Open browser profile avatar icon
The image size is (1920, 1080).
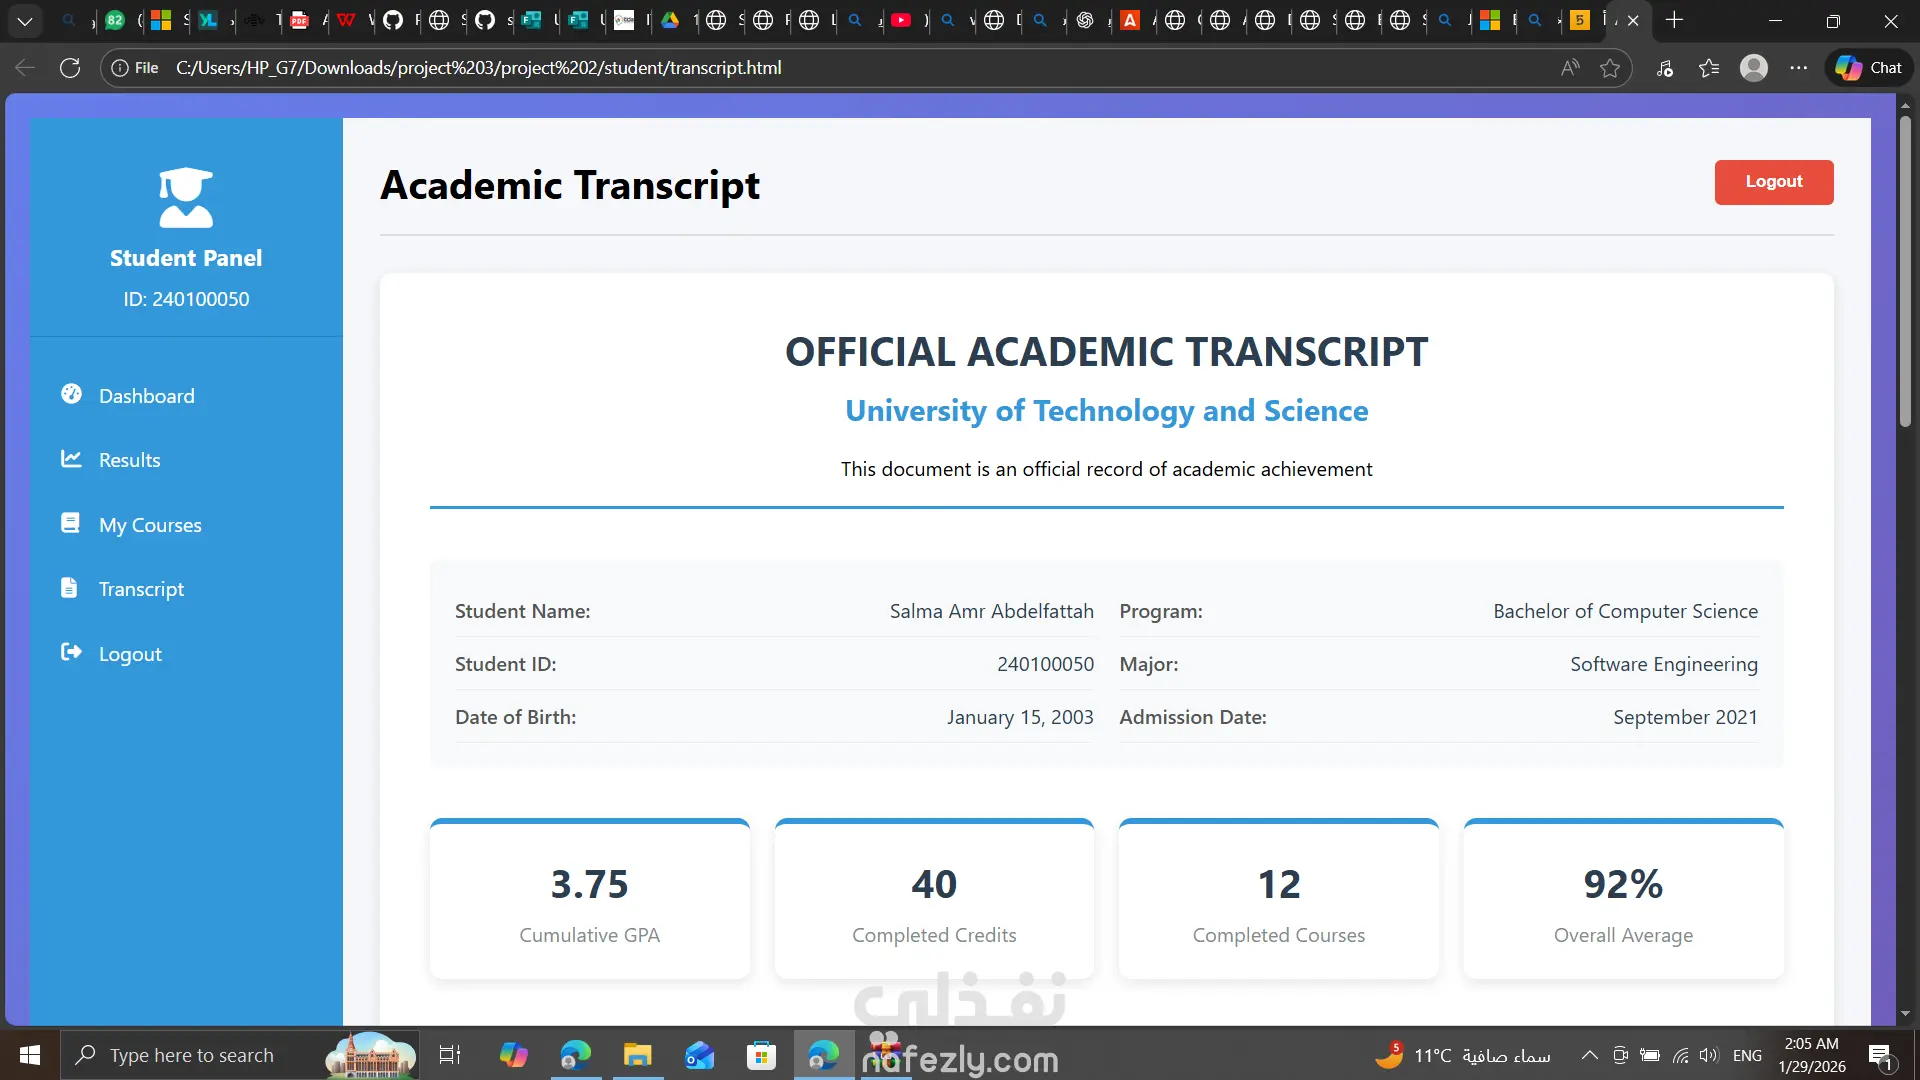pyautogui.click(x=1753, y=68)
